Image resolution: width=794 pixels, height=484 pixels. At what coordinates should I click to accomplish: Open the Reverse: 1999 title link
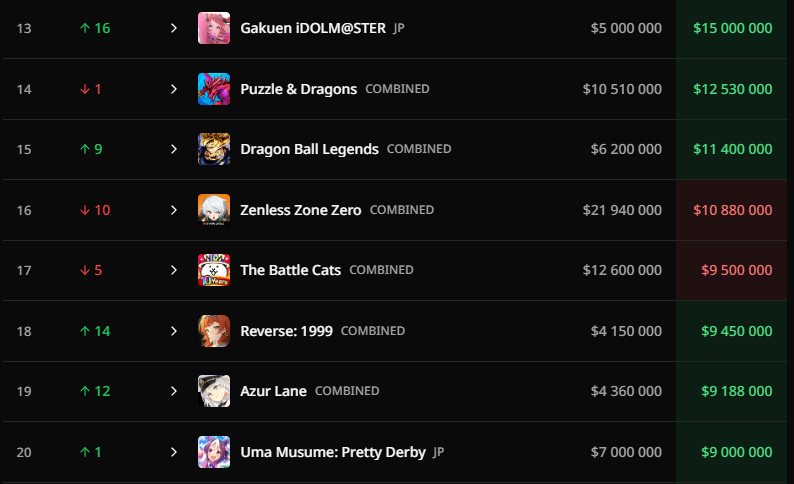[287, 331]
